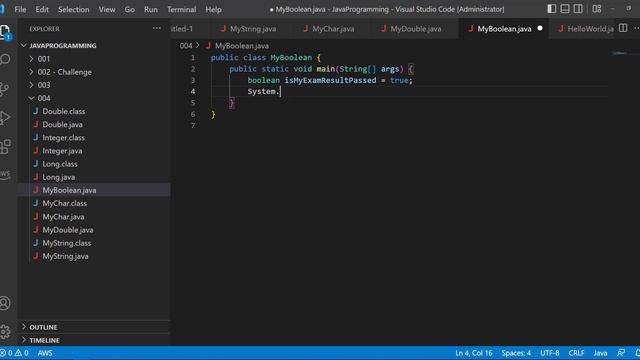This screenshot has height=360, width=640.
Task: Open the Manage gear icon
Action: pos(5,331)
